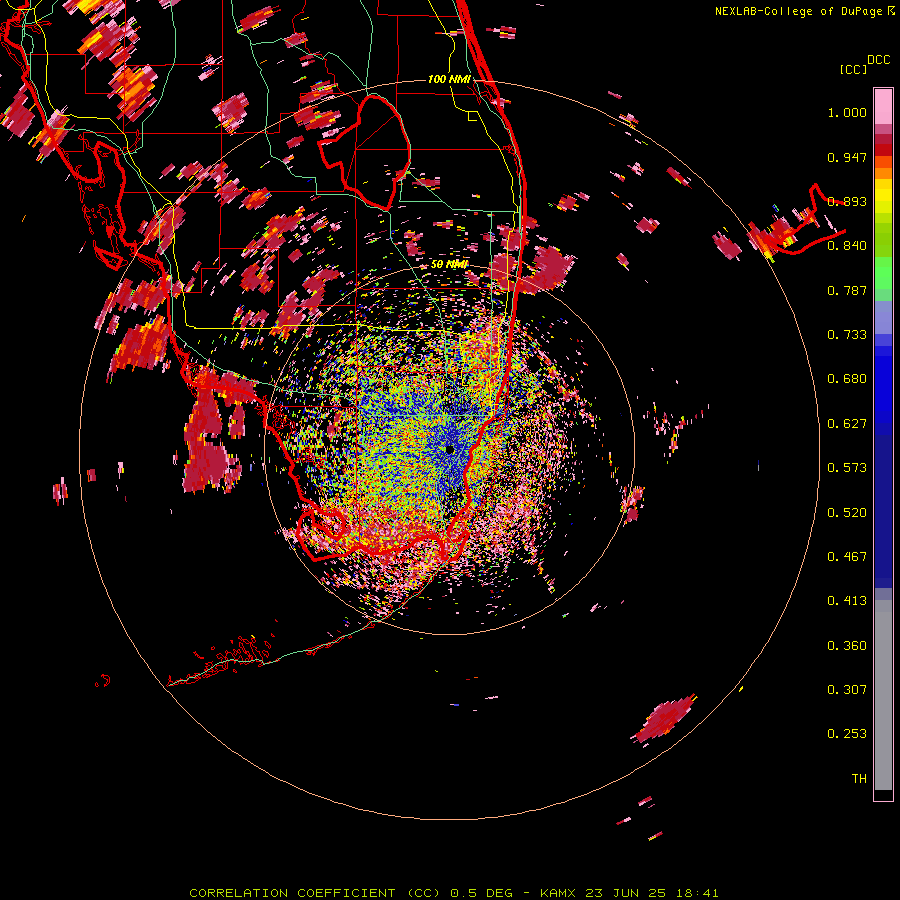The height and width of the screenshot is (900, 900).
Task: Pick the orange color bar segment
Action: [x=883, y=173]
